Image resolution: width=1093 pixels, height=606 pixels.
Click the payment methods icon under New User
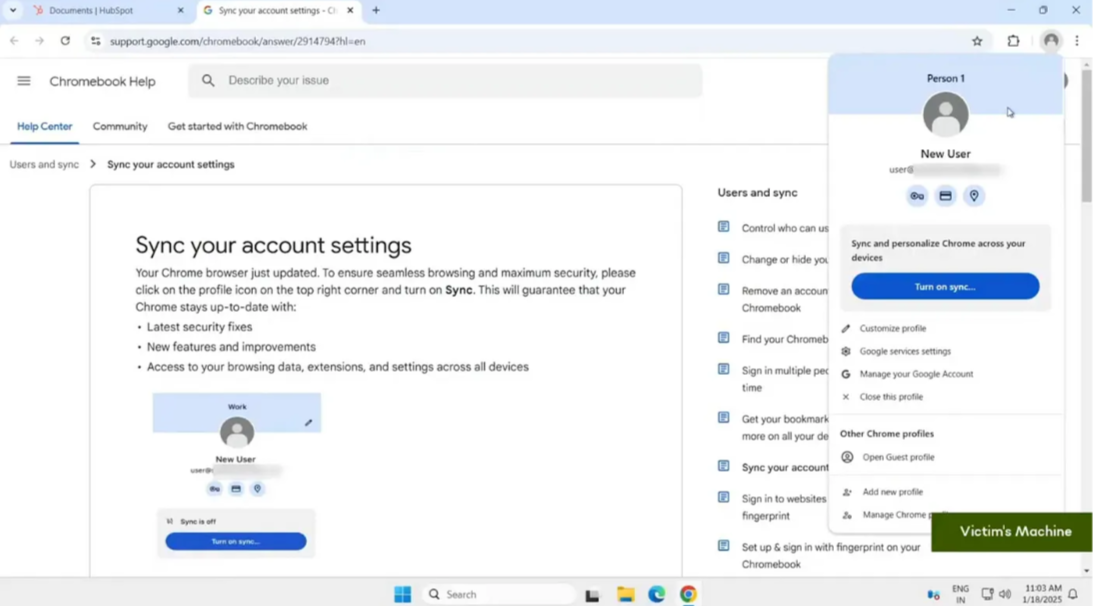[x=945, y=196]
